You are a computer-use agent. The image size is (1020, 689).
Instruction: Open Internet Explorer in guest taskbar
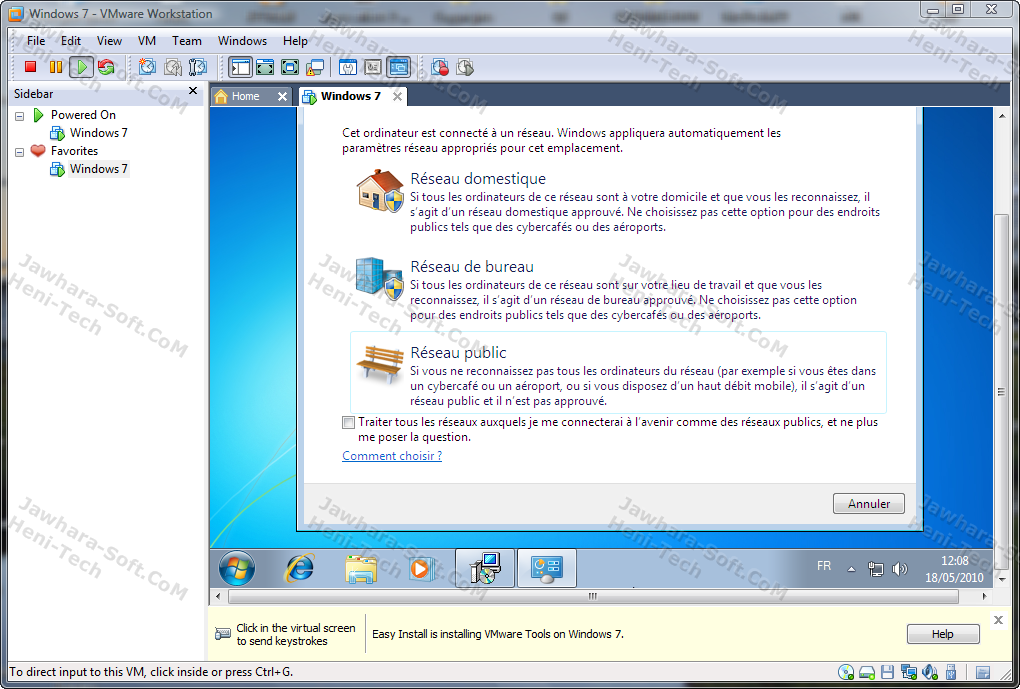[299, 568]
